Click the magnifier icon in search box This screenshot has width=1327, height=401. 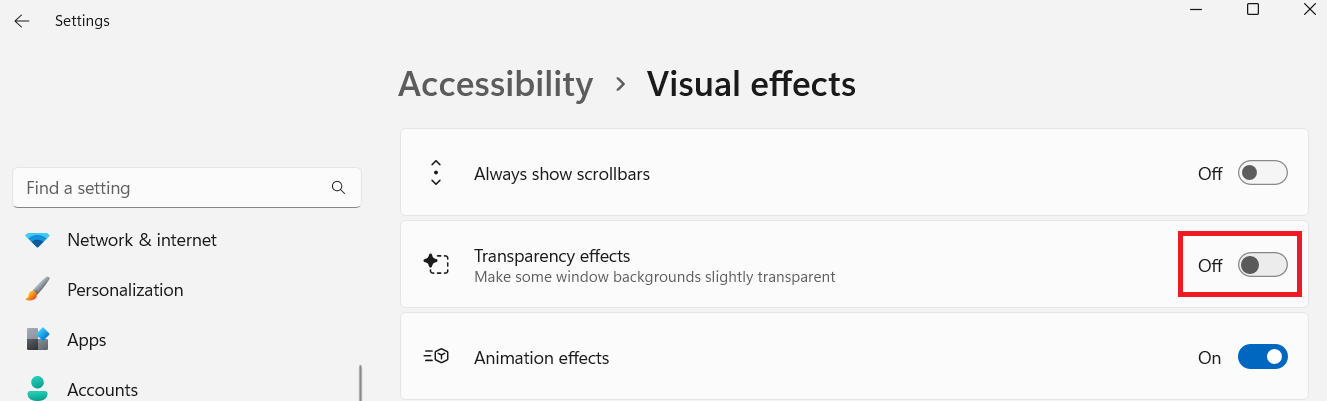[x=338, y=188]
